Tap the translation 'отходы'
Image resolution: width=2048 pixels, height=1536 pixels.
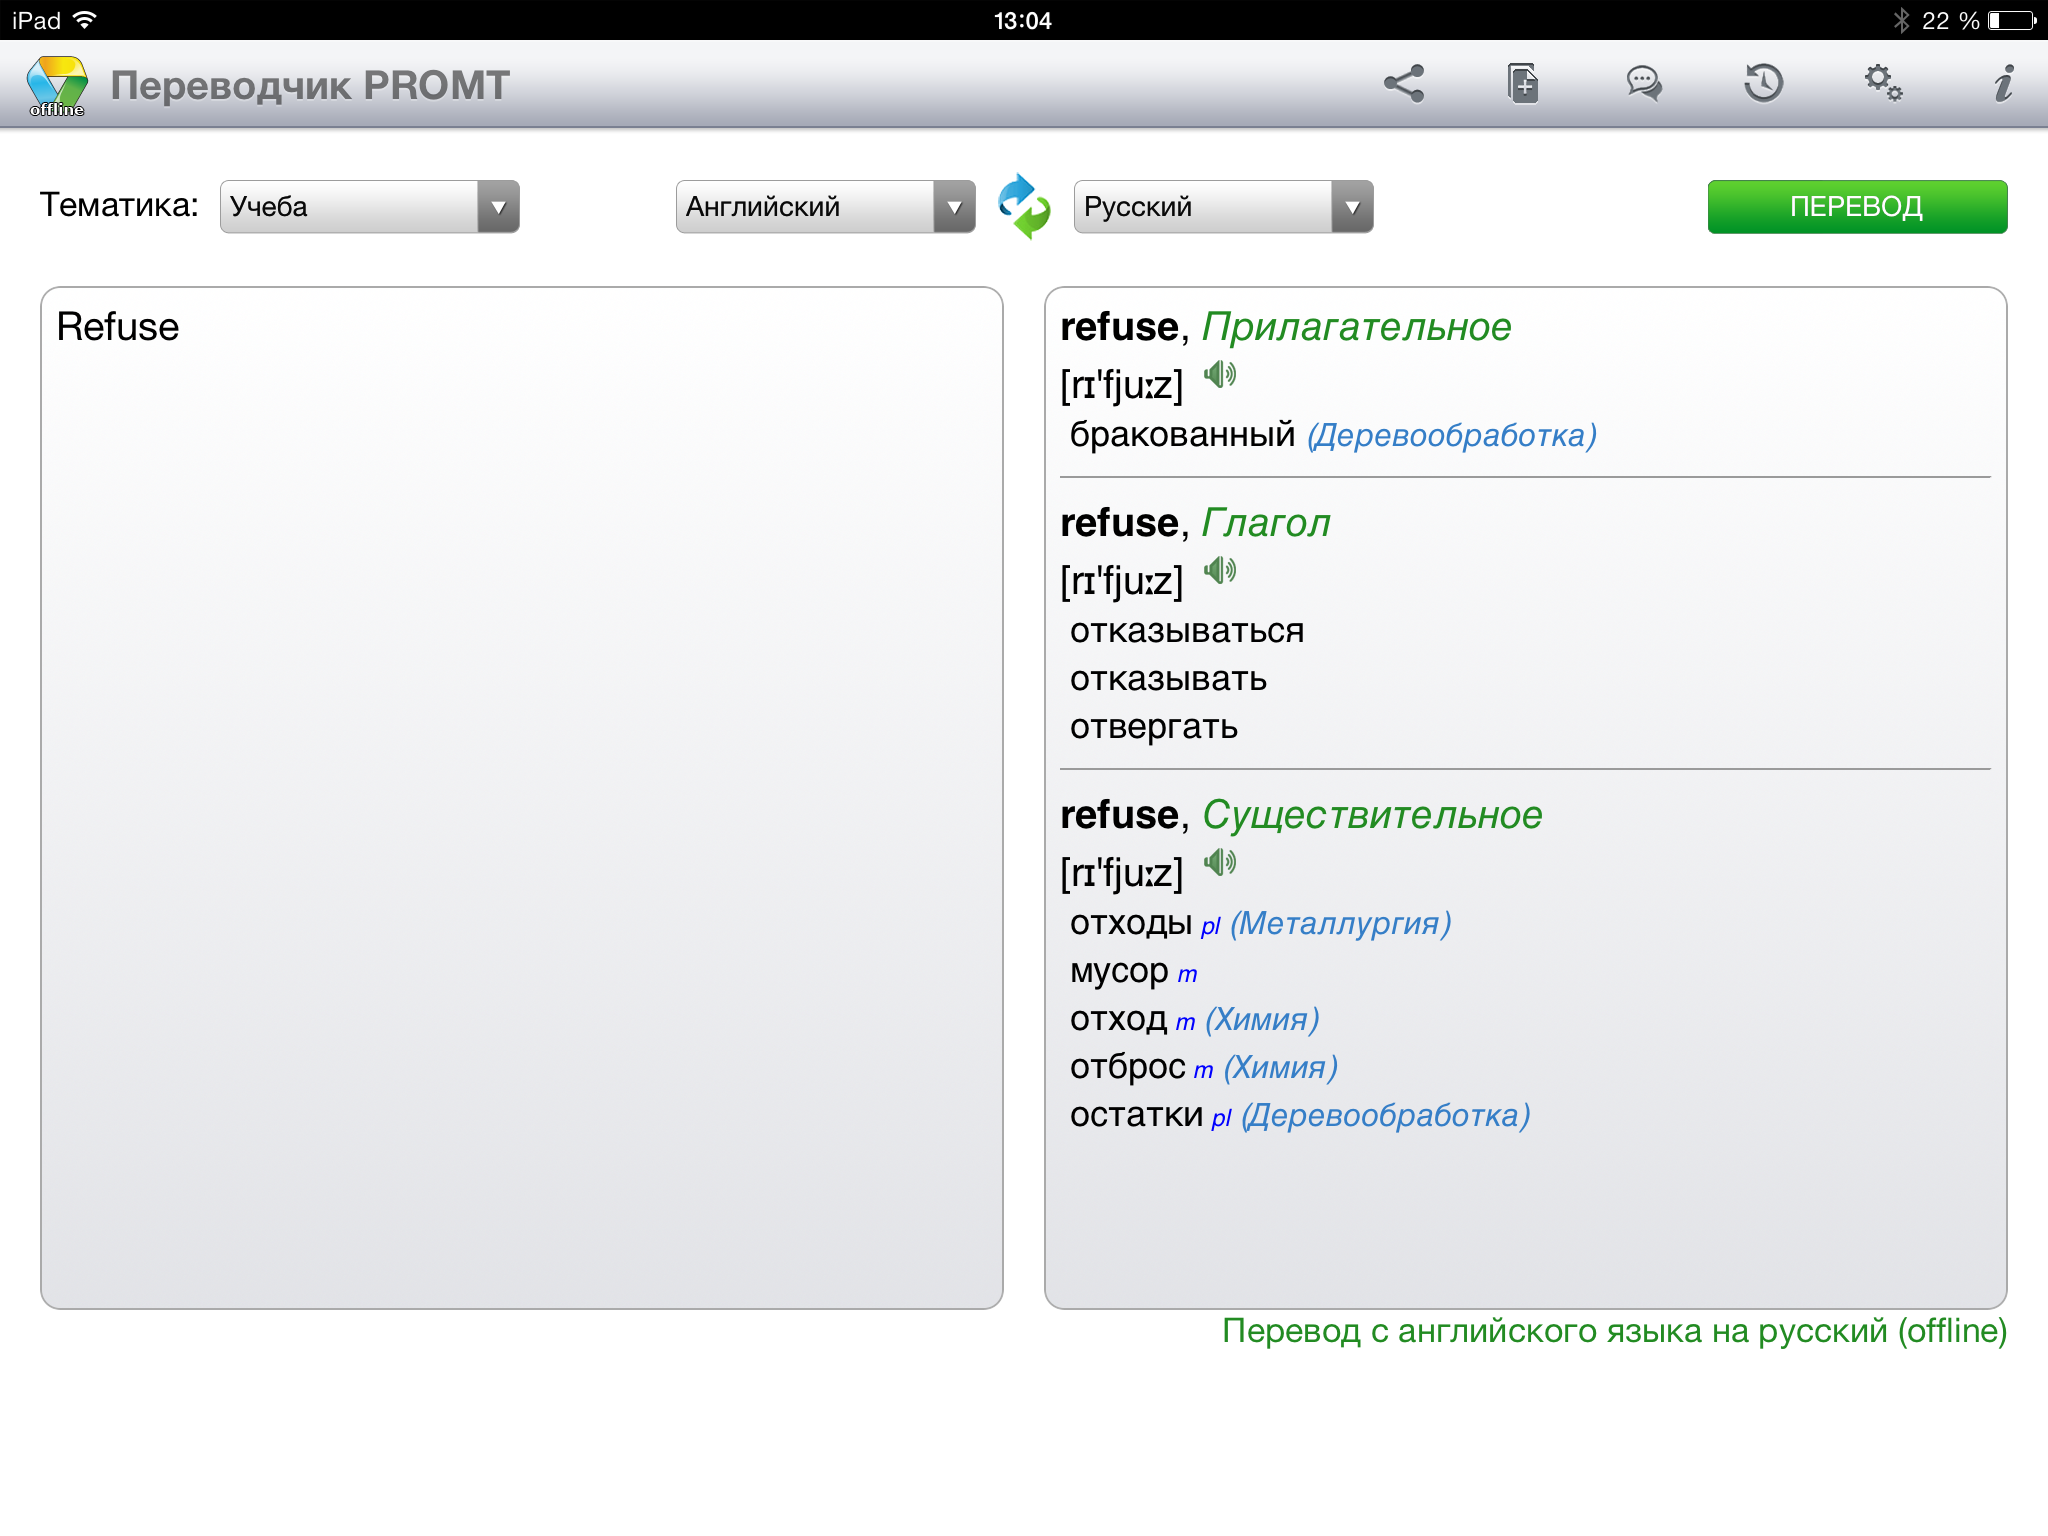[1131, 923]
